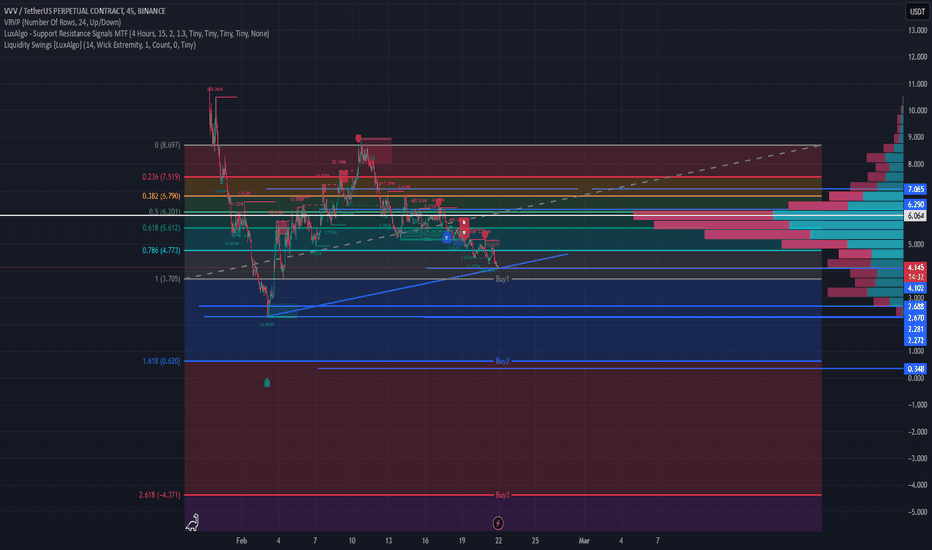Image resolution: width=932 pixels, height=550 pixels.
Task: Click the Buy1 label on the chart
Action: (502, 279)
